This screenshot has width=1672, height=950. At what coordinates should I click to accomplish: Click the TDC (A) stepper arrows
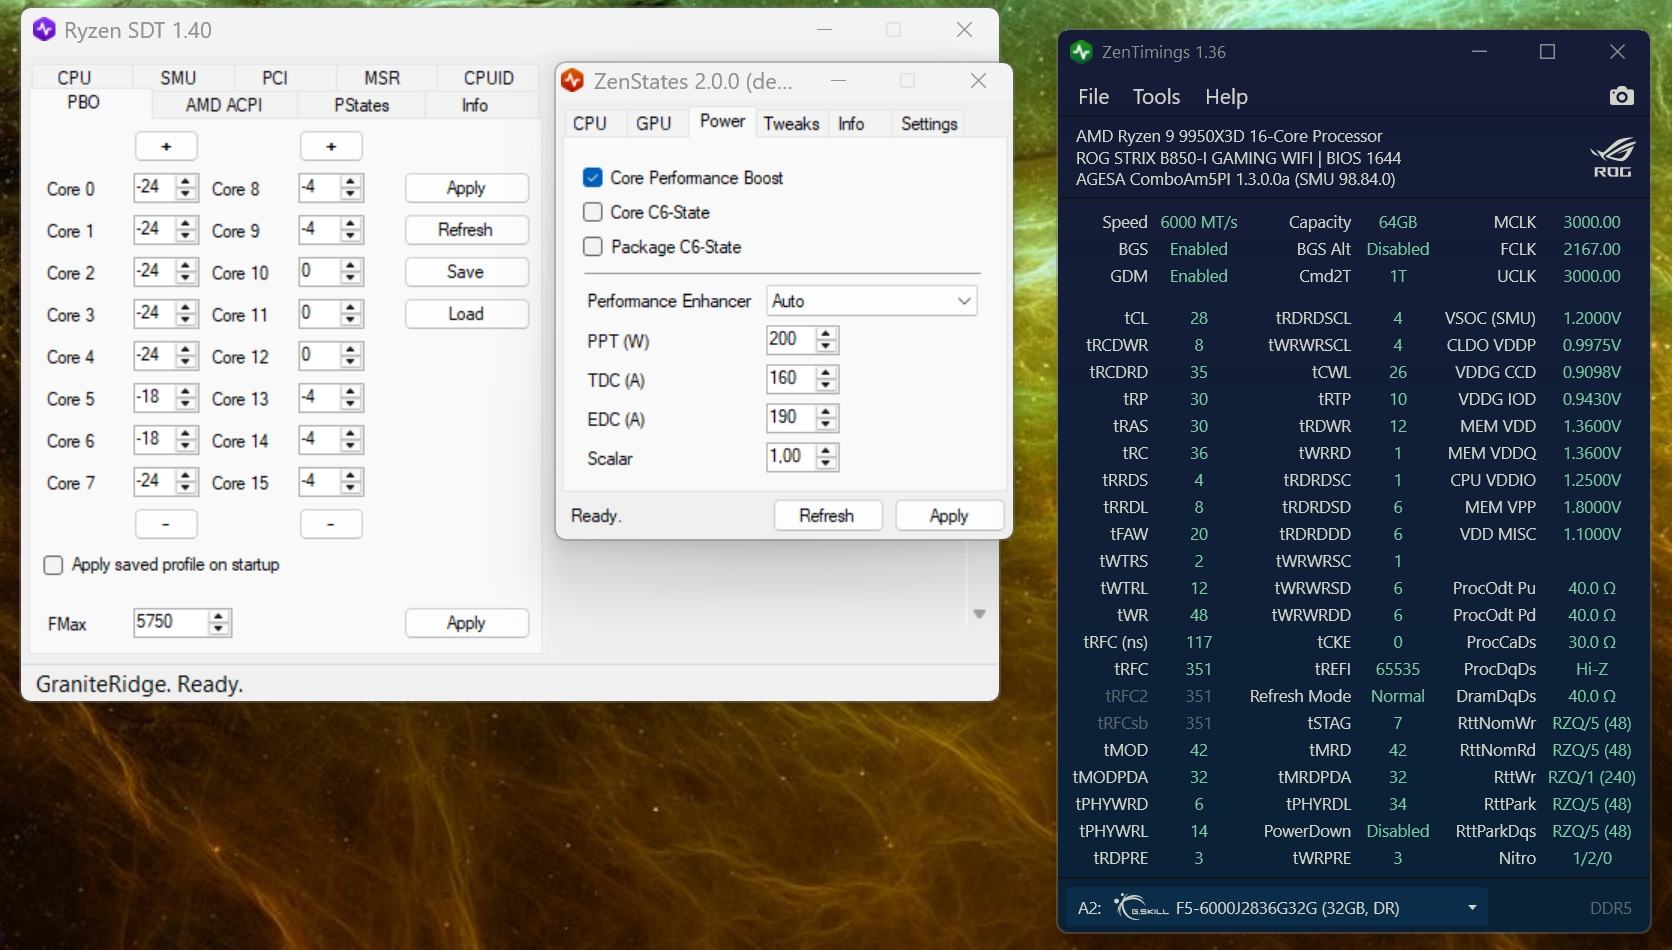tap(826, 379)
